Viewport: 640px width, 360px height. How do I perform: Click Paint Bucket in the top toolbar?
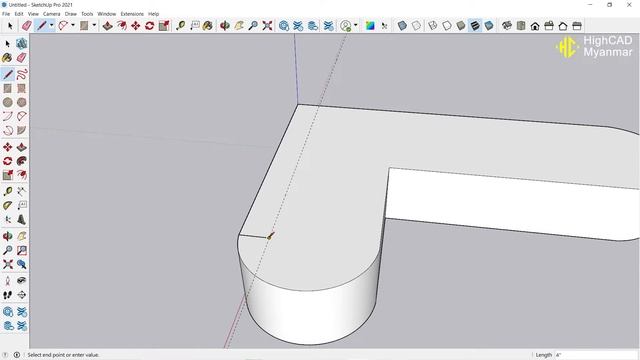tap(208, 26)
